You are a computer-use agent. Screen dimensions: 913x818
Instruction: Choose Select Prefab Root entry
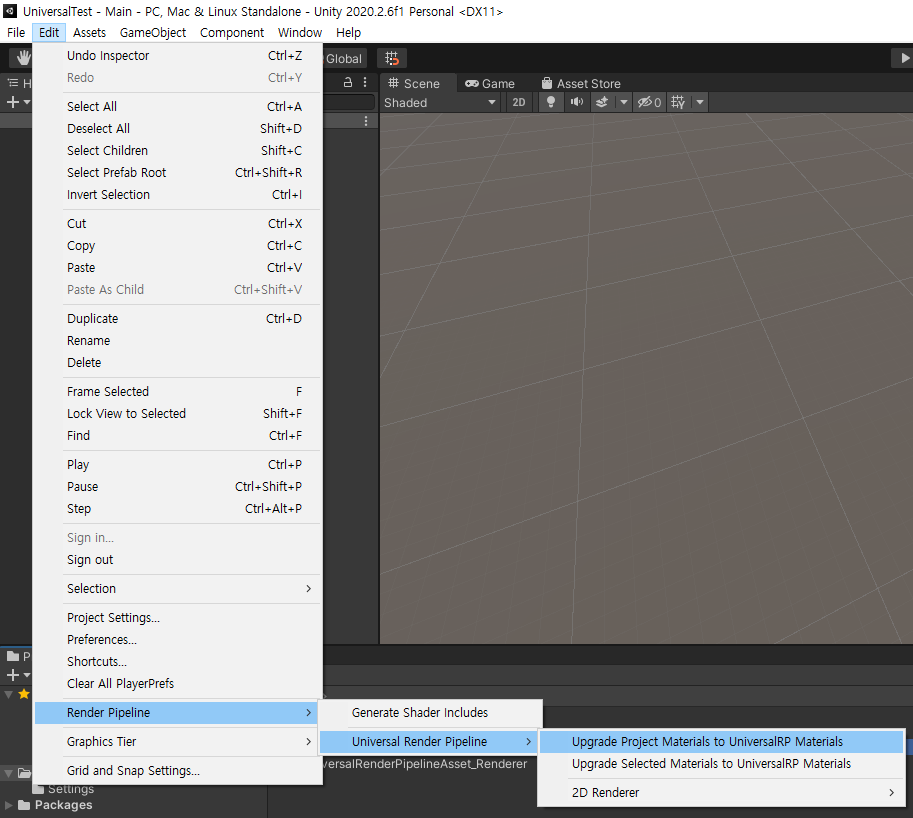click(178, 173)
